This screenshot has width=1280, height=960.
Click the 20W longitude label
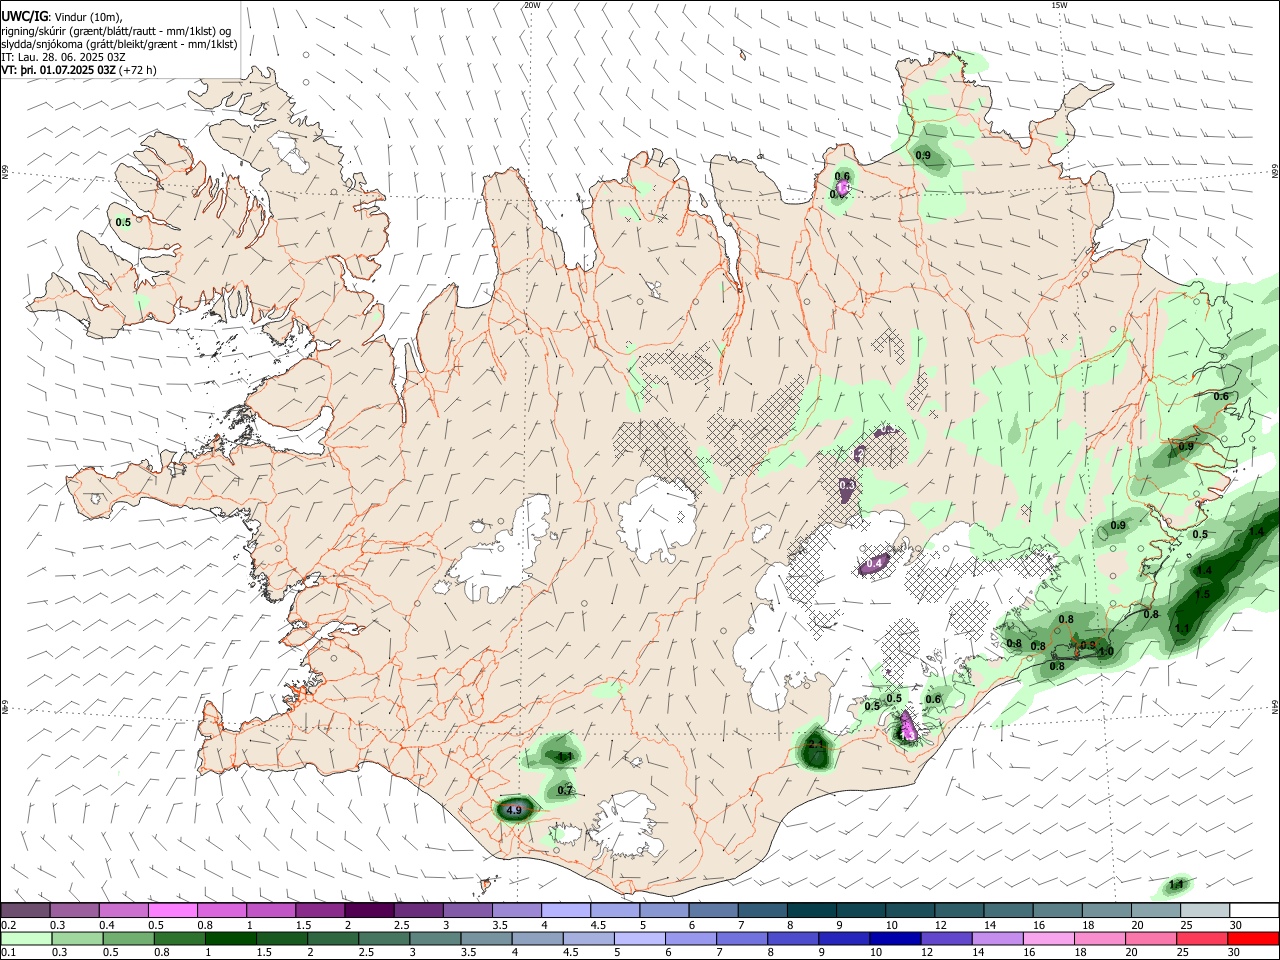coord(532,5)
